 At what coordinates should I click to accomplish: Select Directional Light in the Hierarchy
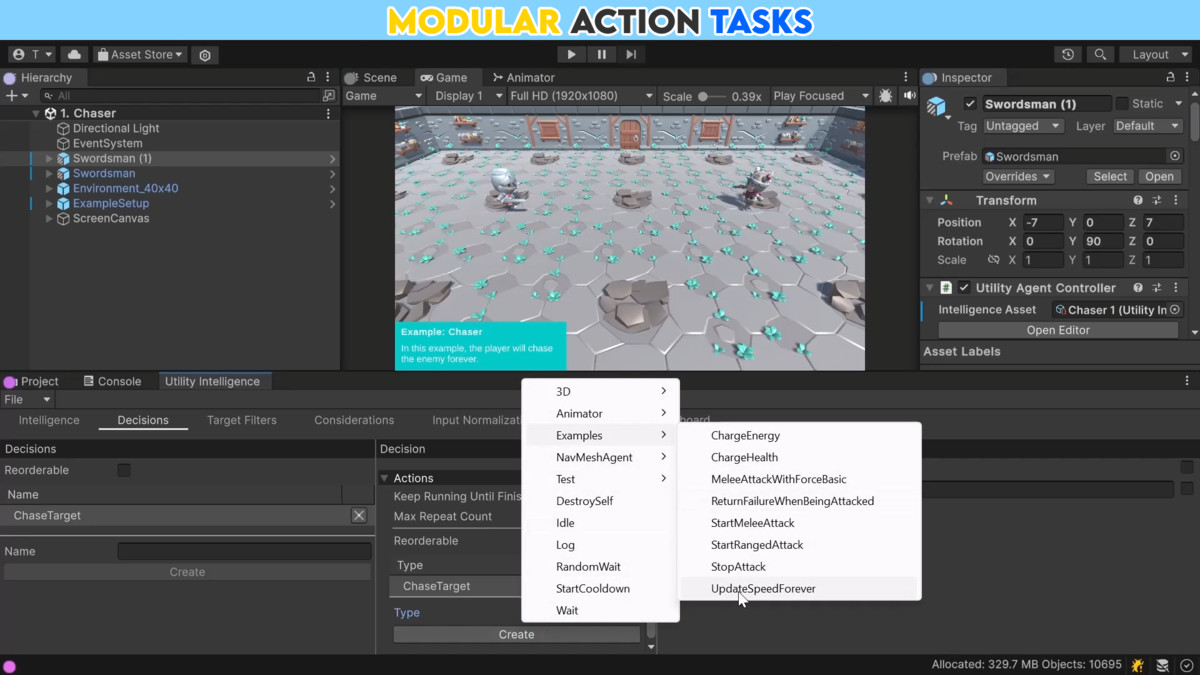point(115,129)
